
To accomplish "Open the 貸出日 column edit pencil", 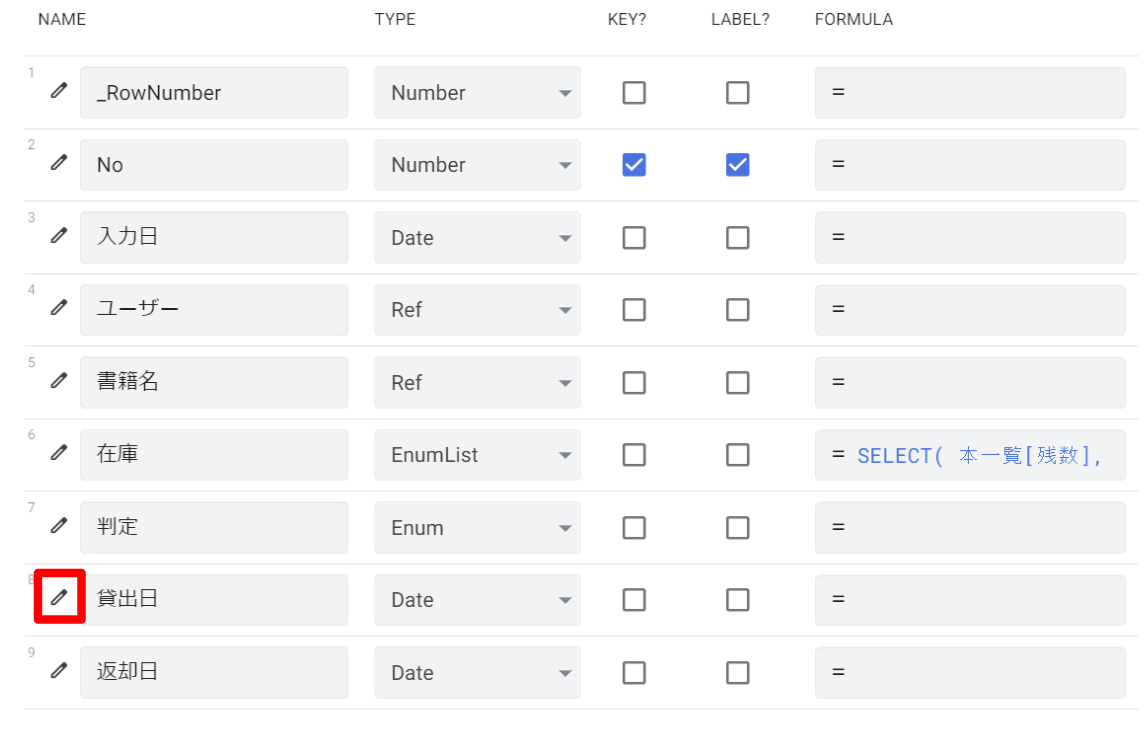I will tap(59, 598).
